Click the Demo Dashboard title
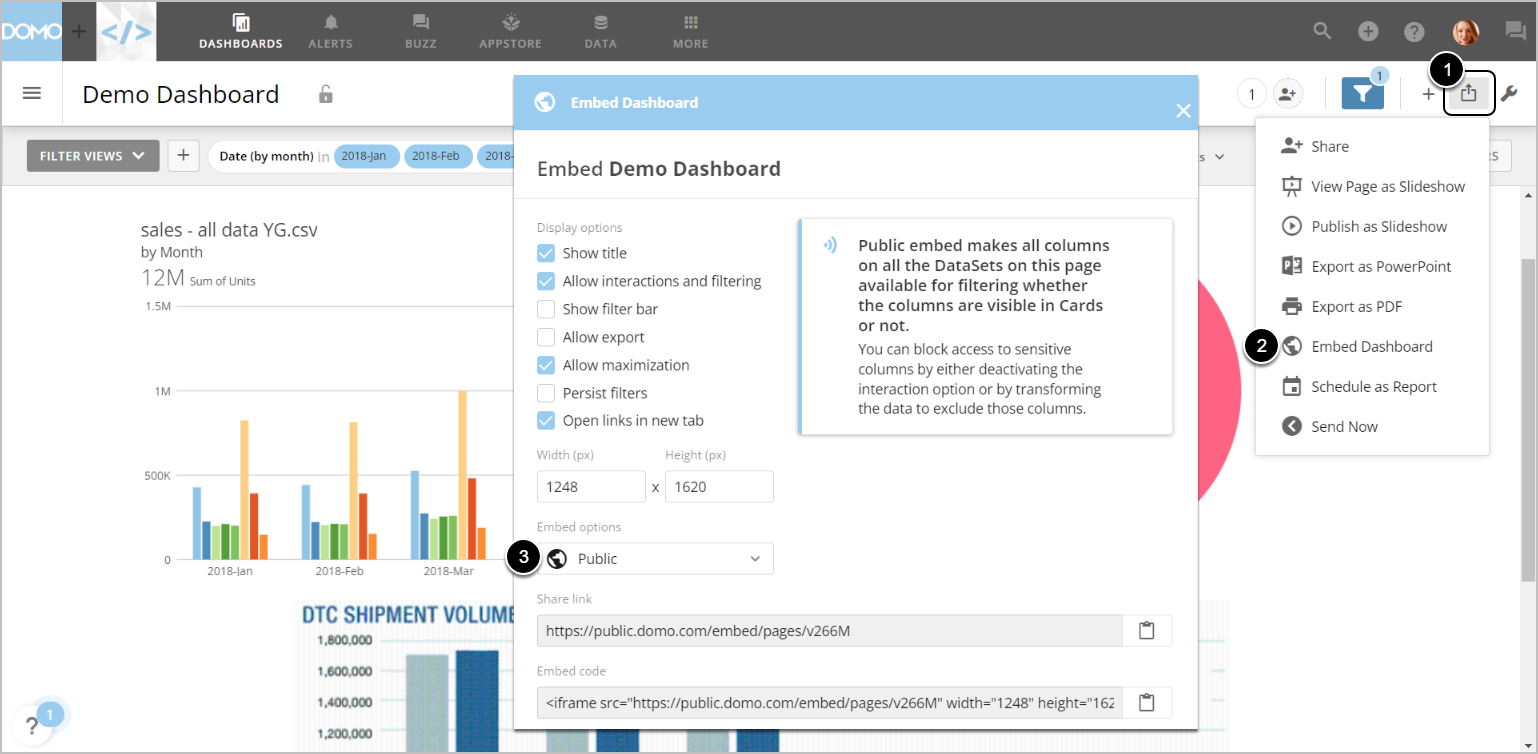Image resolution: width=1538 pixels, height=754 pixels. 181,94
